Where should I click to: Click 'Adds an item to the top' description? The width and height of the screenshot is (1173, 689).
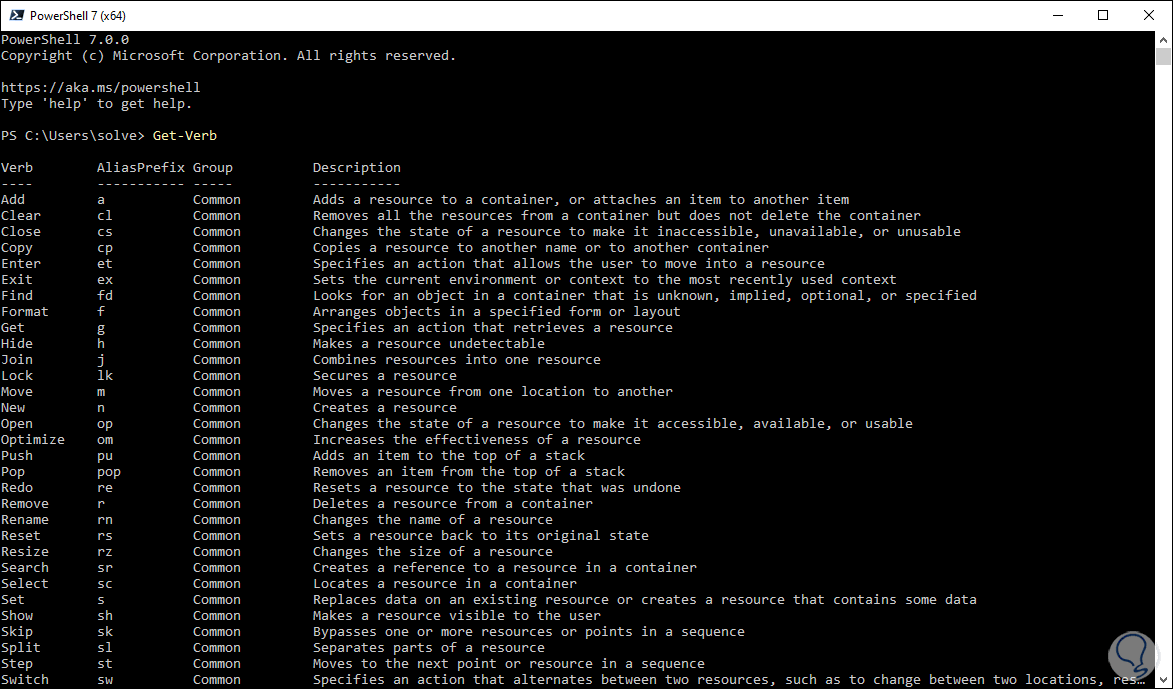(449, 456)
